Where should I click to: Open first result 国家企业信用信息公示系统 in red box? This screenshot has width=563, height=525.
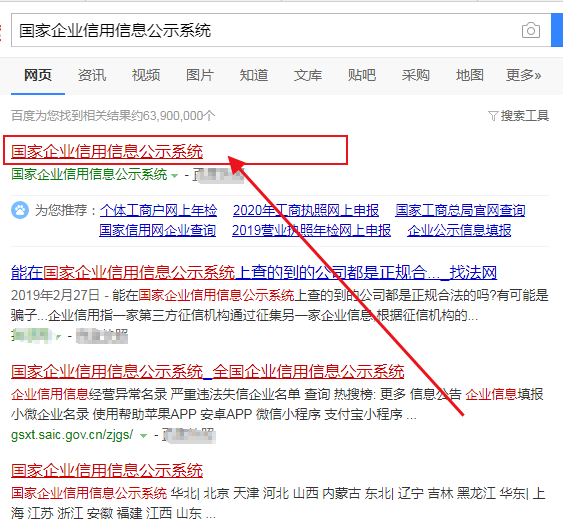point(107,151)
